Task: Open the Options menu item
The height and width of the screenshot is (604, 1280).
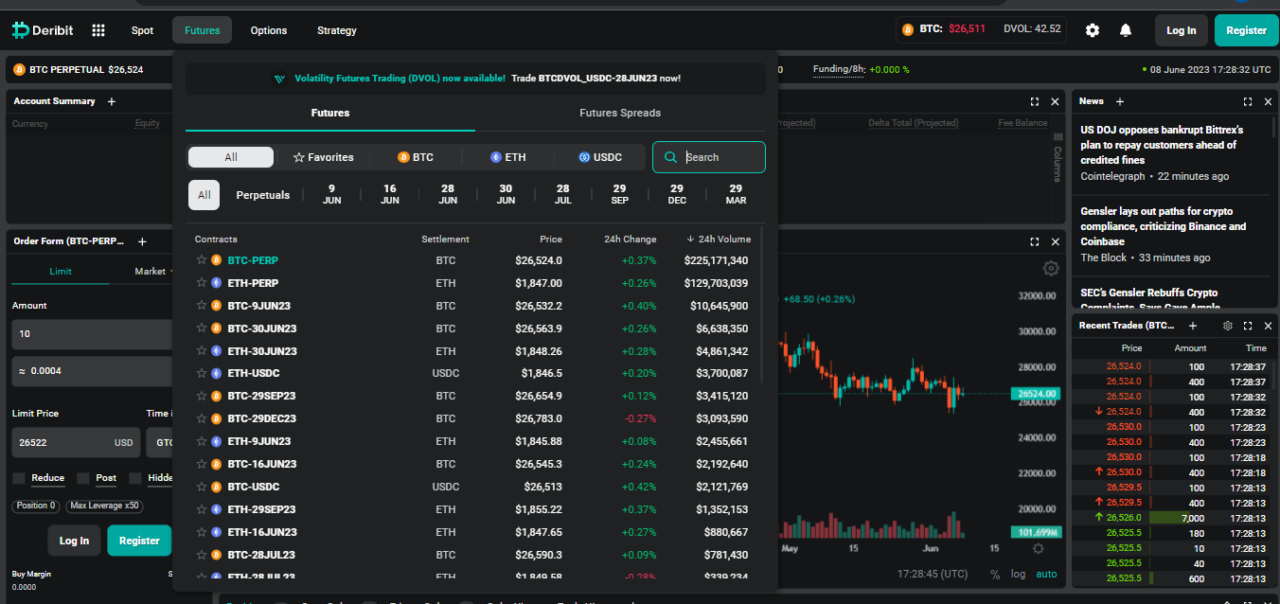Action: pyautogui.click(x=268, y=30)
